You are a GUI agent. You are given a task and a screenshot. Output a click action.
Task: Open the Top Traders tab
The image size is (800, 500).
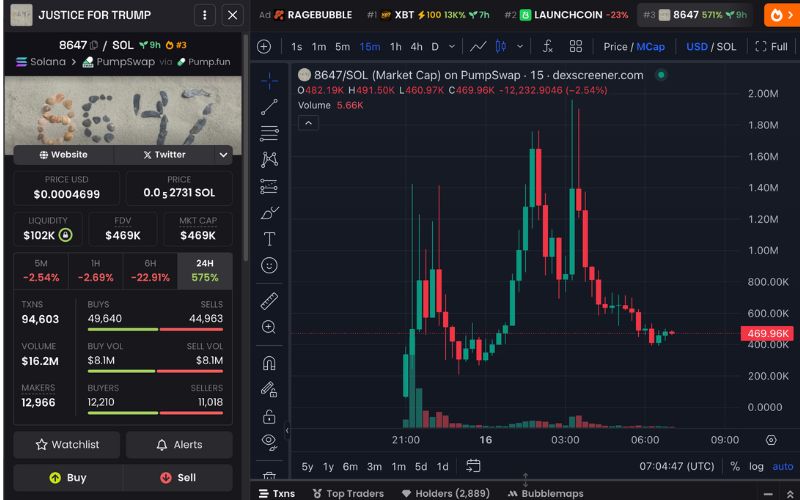pos(348,493)
